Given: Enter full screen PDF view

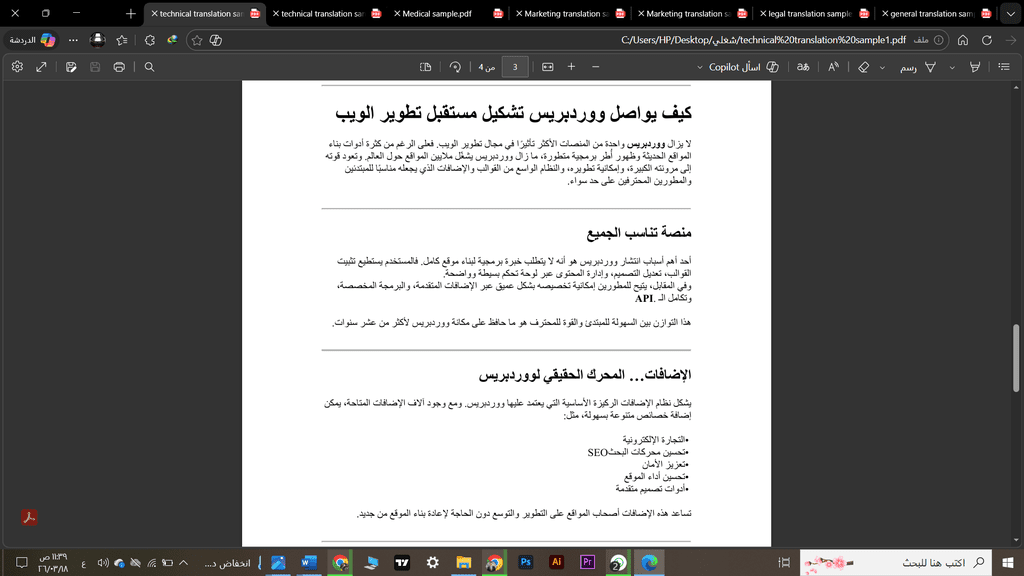Looking at the screenshot, I should pyautogui.click(x=41, y=67).
